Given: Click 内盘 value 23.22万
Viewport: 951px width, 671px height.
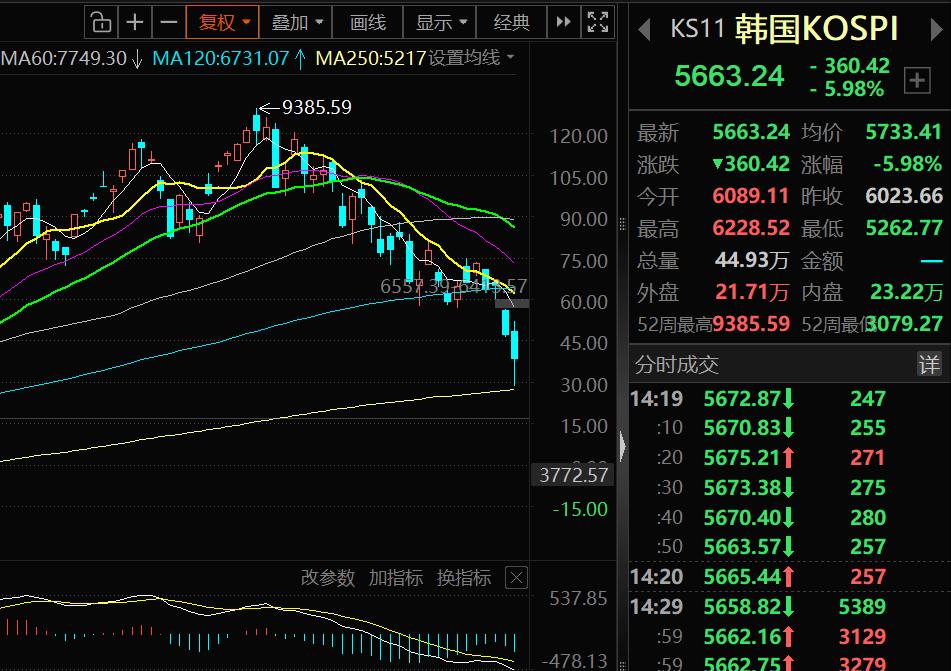Looking at the screenshot, I should click(906, 292).
